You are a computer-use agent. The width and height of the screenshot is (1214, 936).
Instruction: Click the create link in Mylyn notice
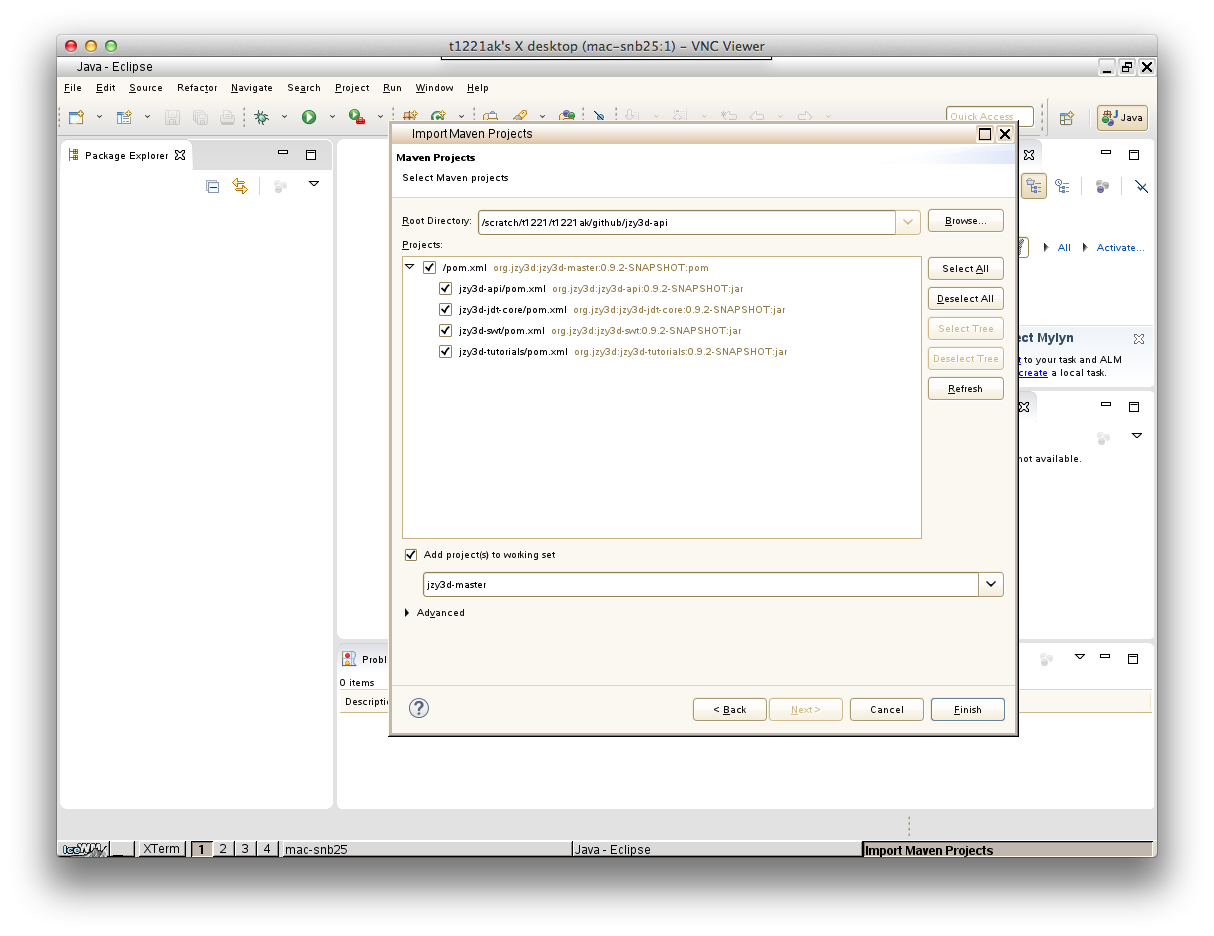click(x=1034, y=373)
